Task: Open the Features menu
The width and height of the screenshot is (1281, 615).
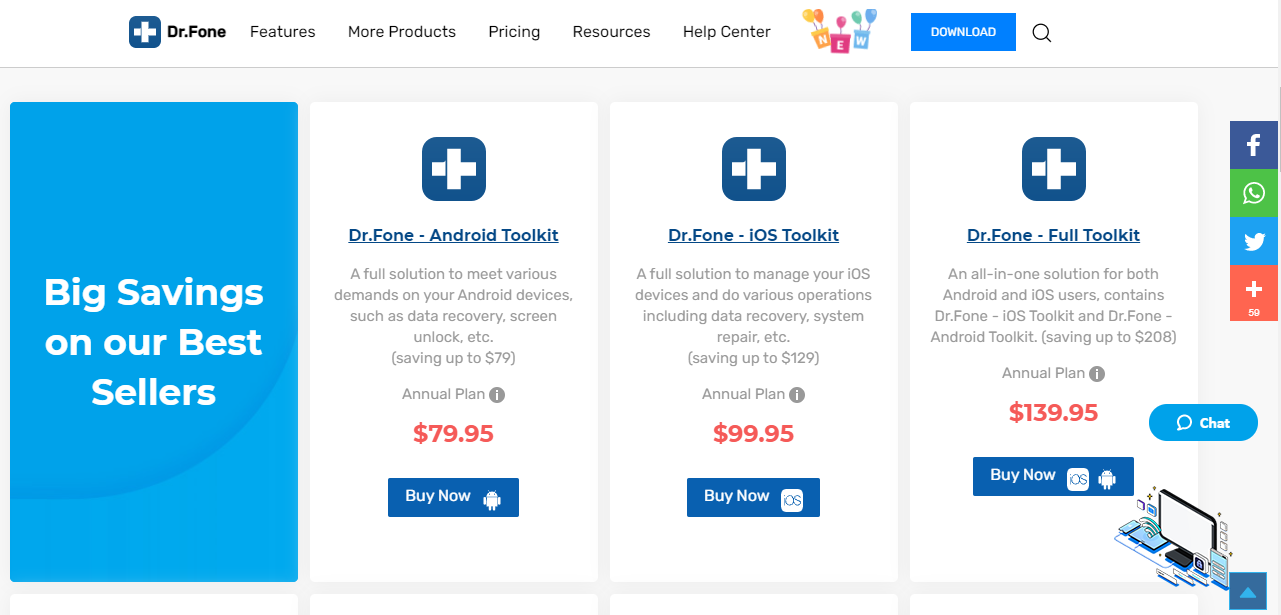Action: coord(283,32)
